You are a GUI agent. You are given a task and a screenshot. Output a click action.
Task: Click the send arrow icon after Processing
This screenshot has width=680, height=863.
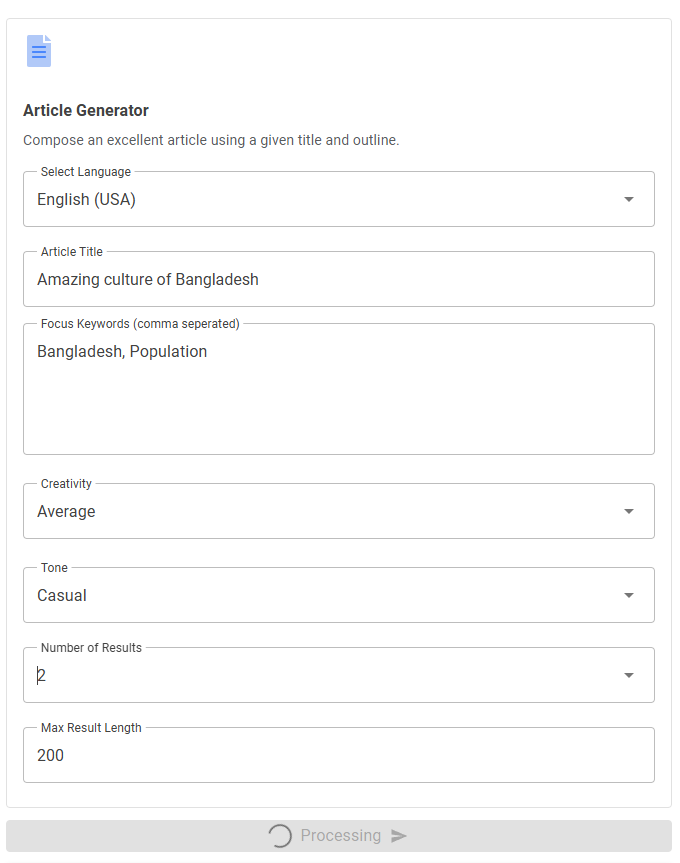399,836
